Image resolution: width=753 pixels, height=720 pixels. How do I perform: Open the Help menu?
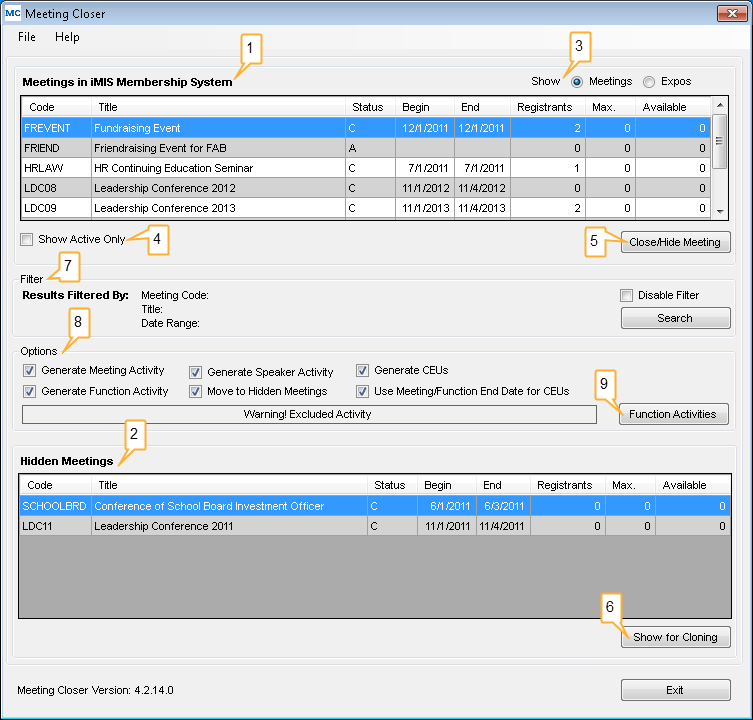tap(67, 37)
